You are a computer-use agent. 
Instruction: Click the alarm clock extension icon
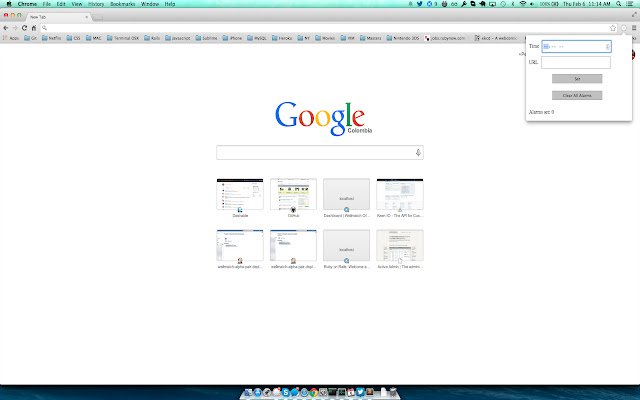[x=624, y=28]
